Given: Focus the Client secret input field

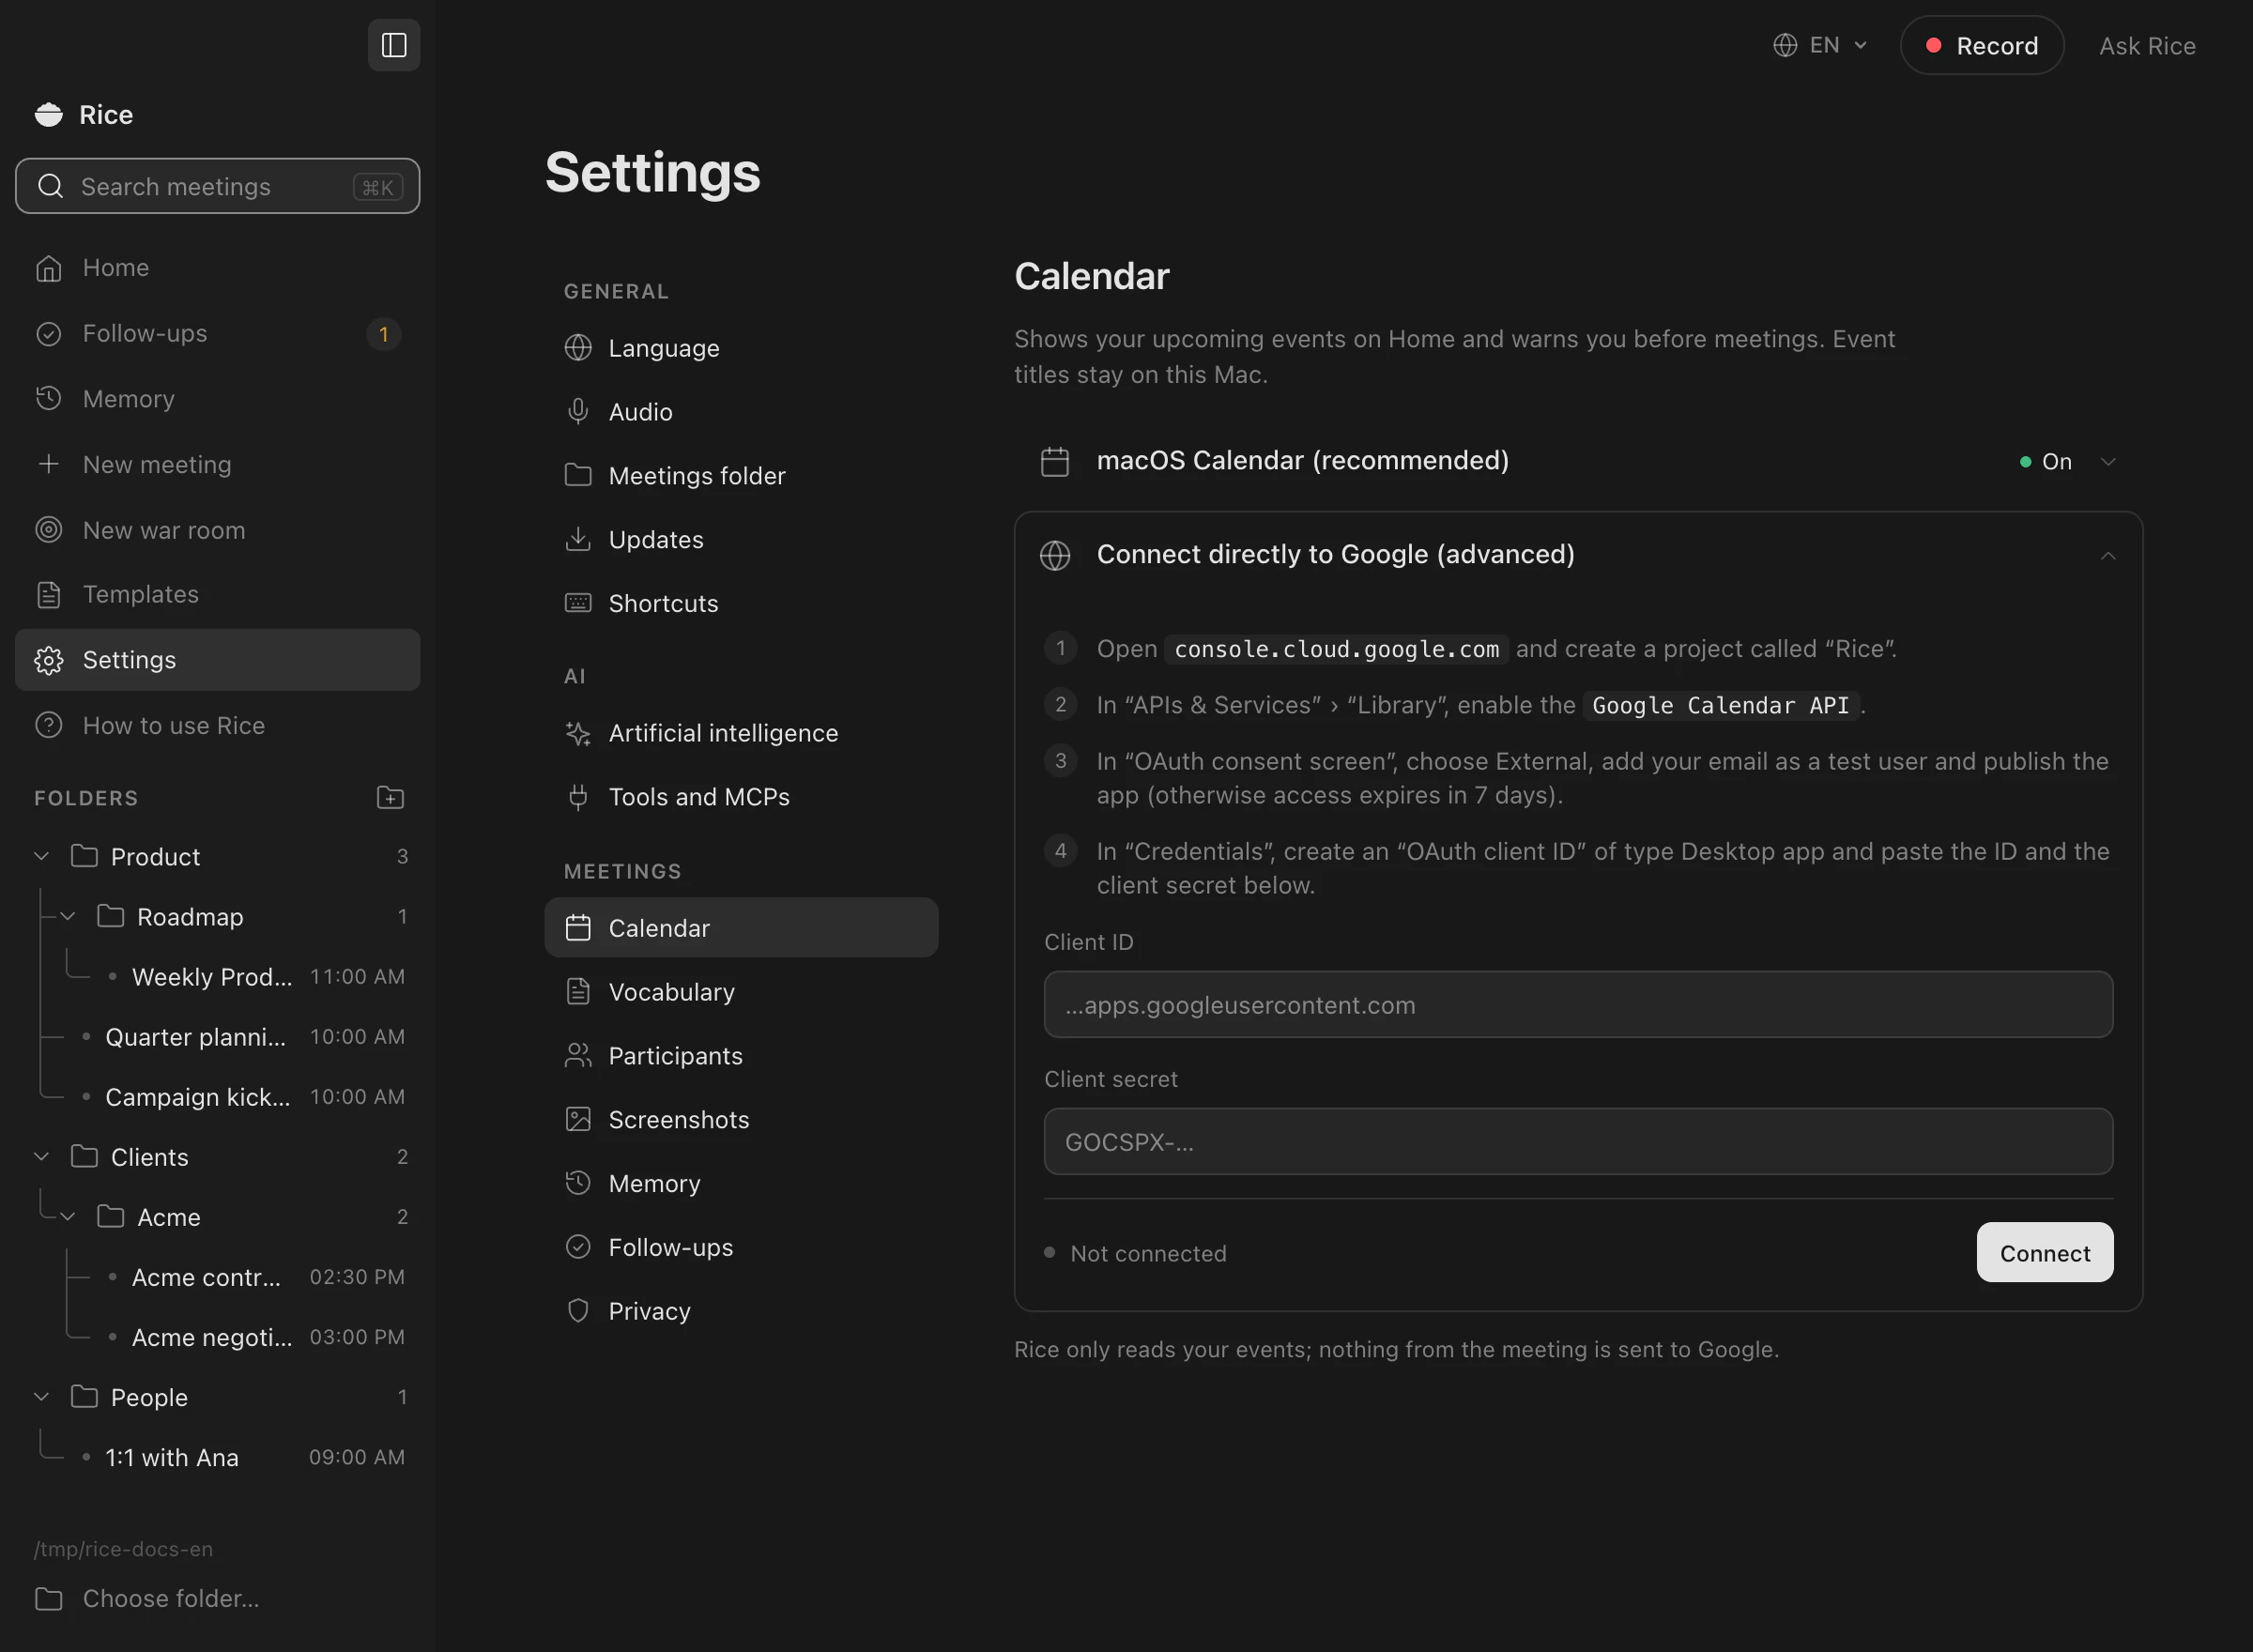Looking at the screenshot, I should (x=1578, y=1141).
